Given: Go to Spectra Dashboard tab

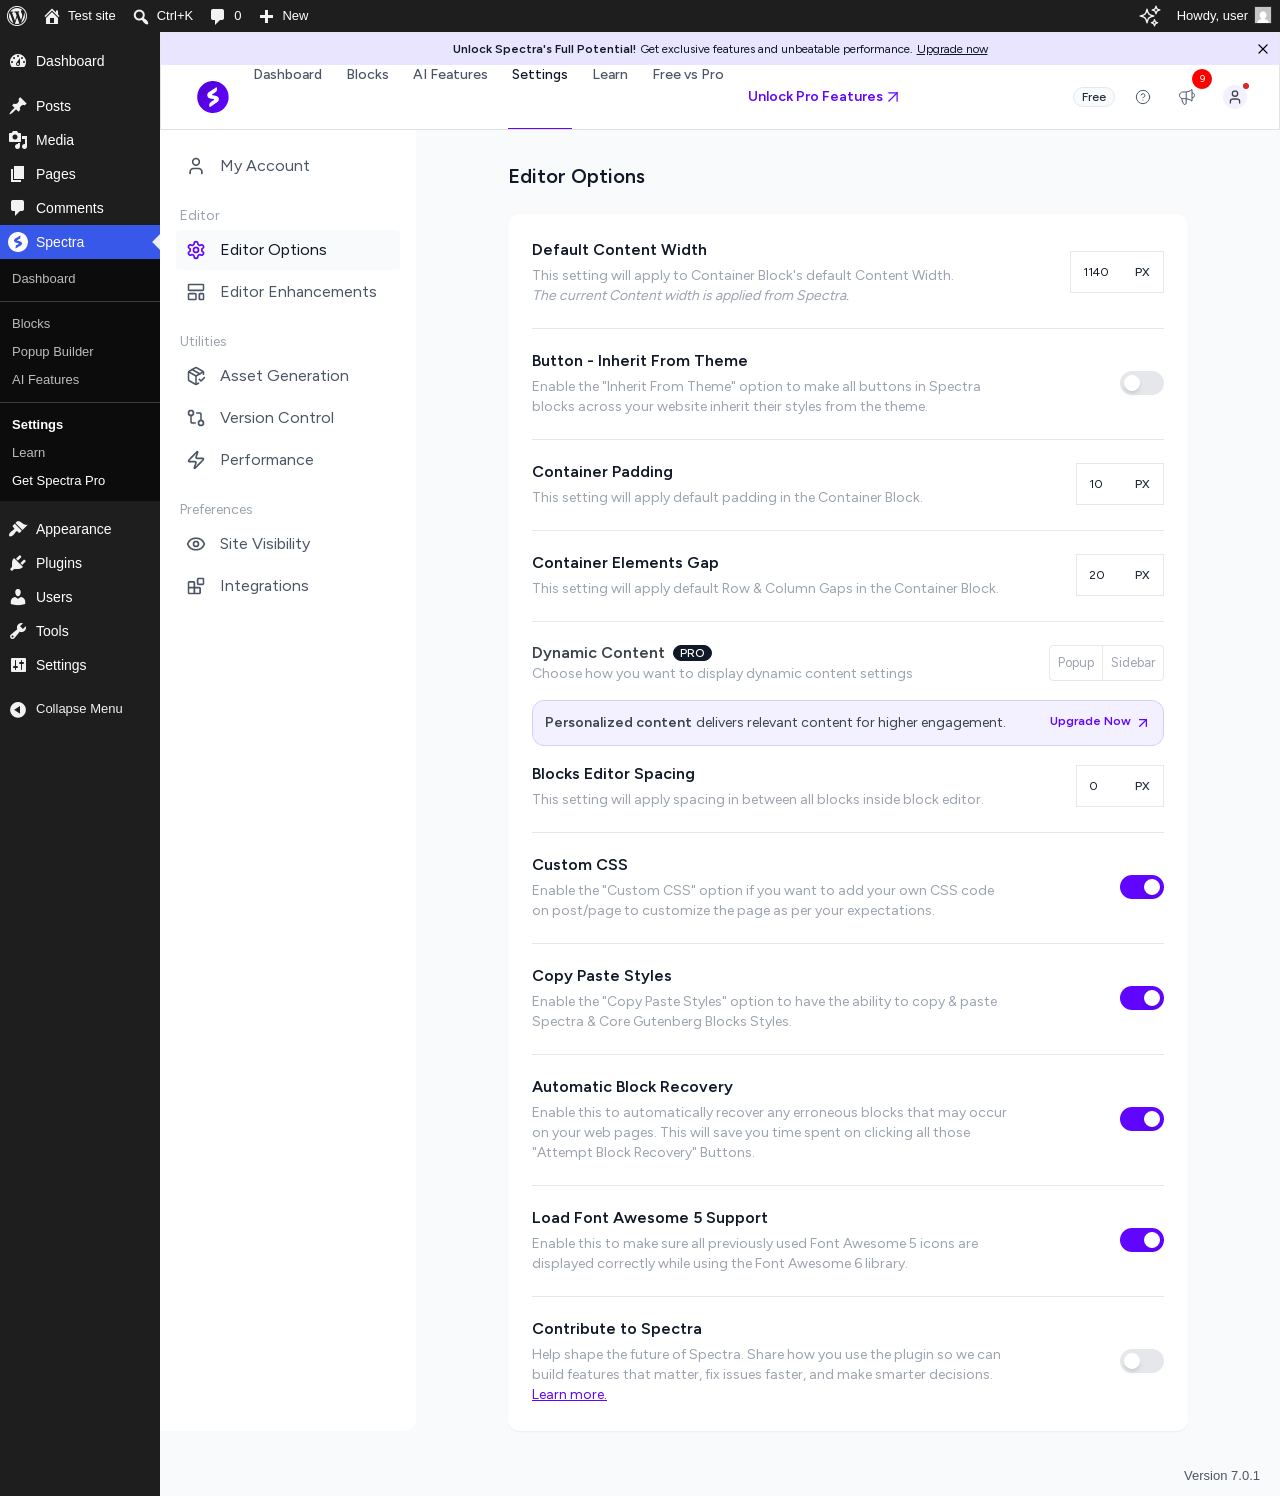Looking at the screenshot, I should pyautogui.click(x=288, y=75).
